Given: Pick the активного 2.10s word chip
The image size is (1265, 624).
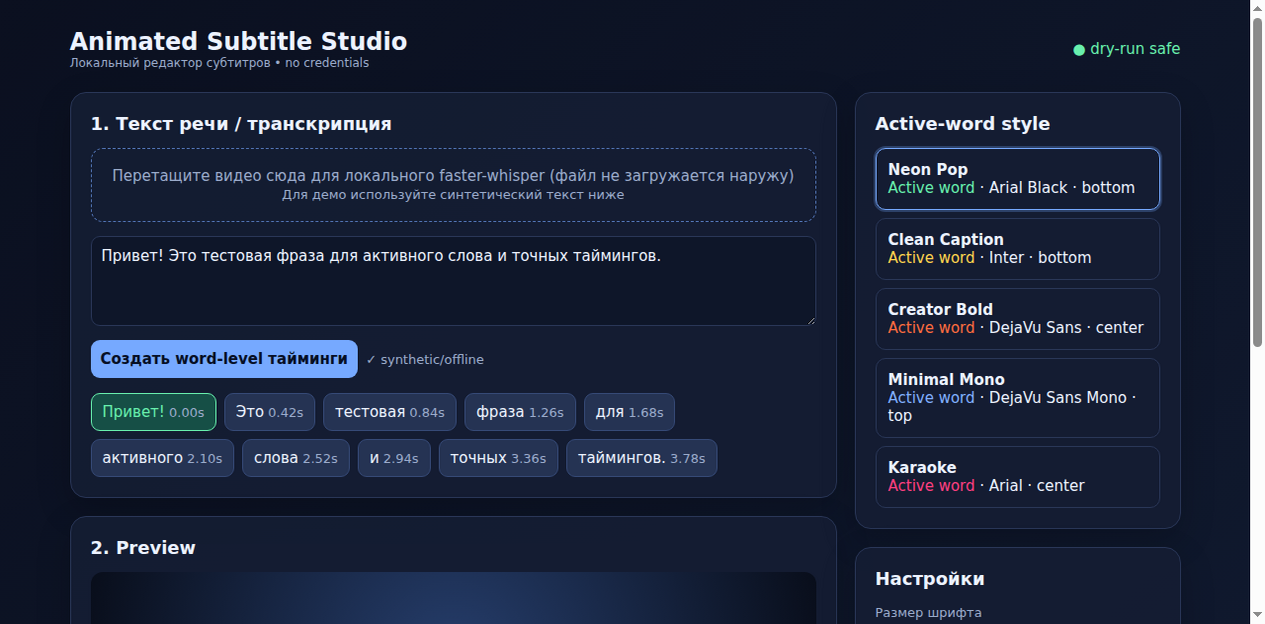Looking at the screenshot, I should 162,458.
